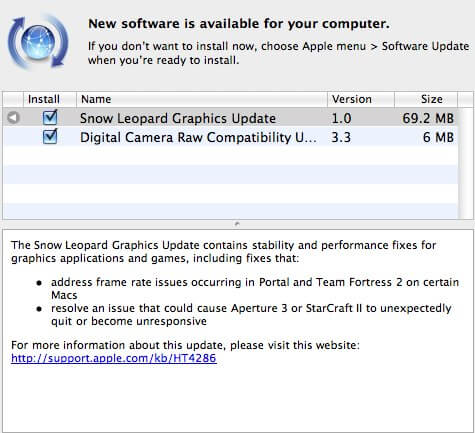The width and height of the screenshot is (475, 433).
Task: Sort updates by Size column header
Action: (426, 99)
